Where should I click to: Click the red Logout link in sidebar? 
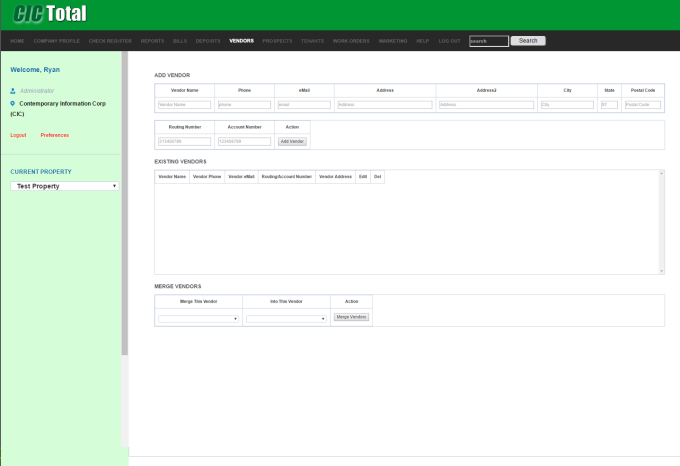pyautogui.click(x=18, y=135)
